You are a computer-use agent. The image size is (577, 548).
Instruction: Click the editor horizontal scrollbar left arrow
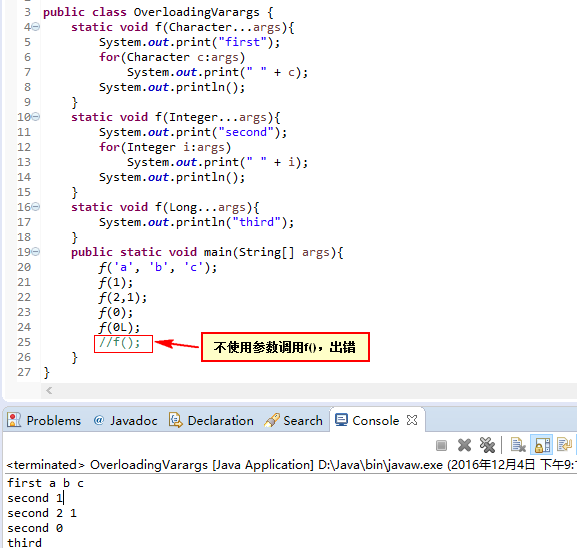pyautogui.click(x=49, y=390)
